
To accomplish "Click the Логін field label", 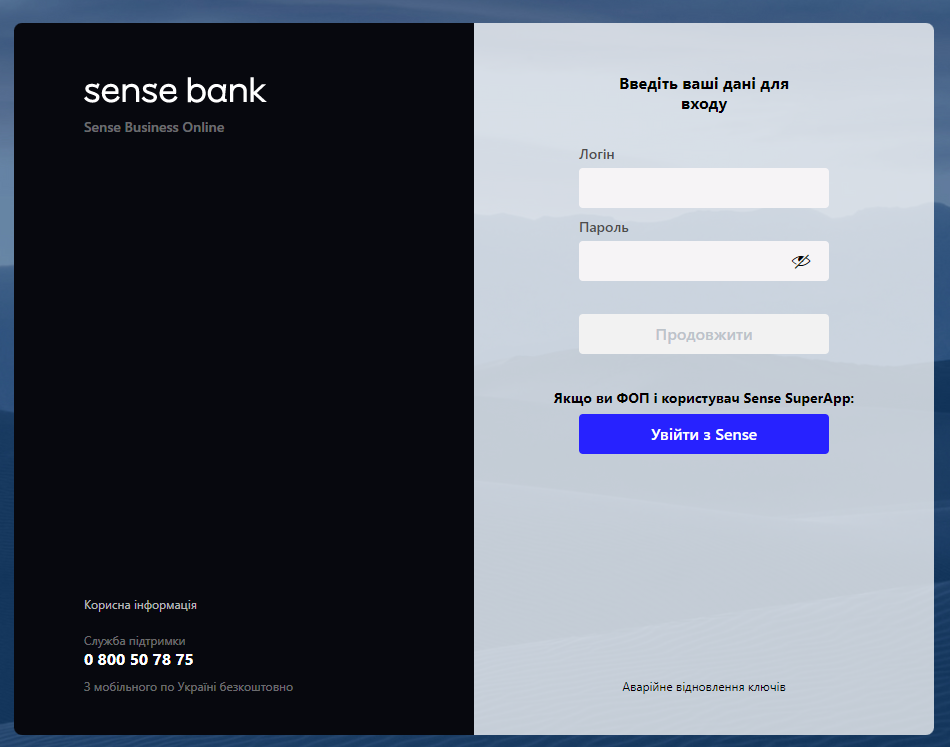I will point(597,154).
